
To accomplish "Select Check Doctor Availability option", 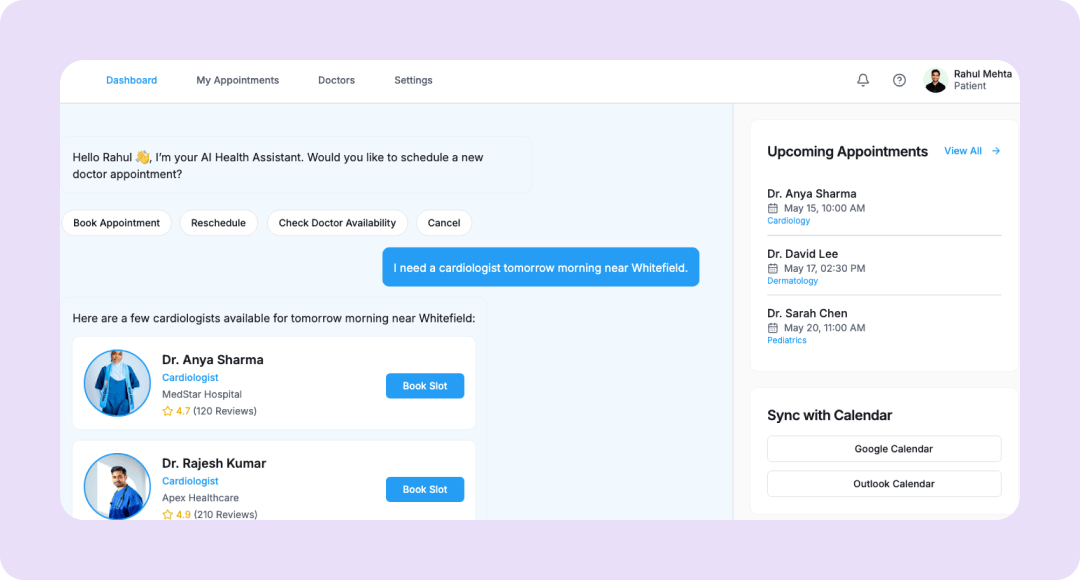I will [x=337, y=223].
